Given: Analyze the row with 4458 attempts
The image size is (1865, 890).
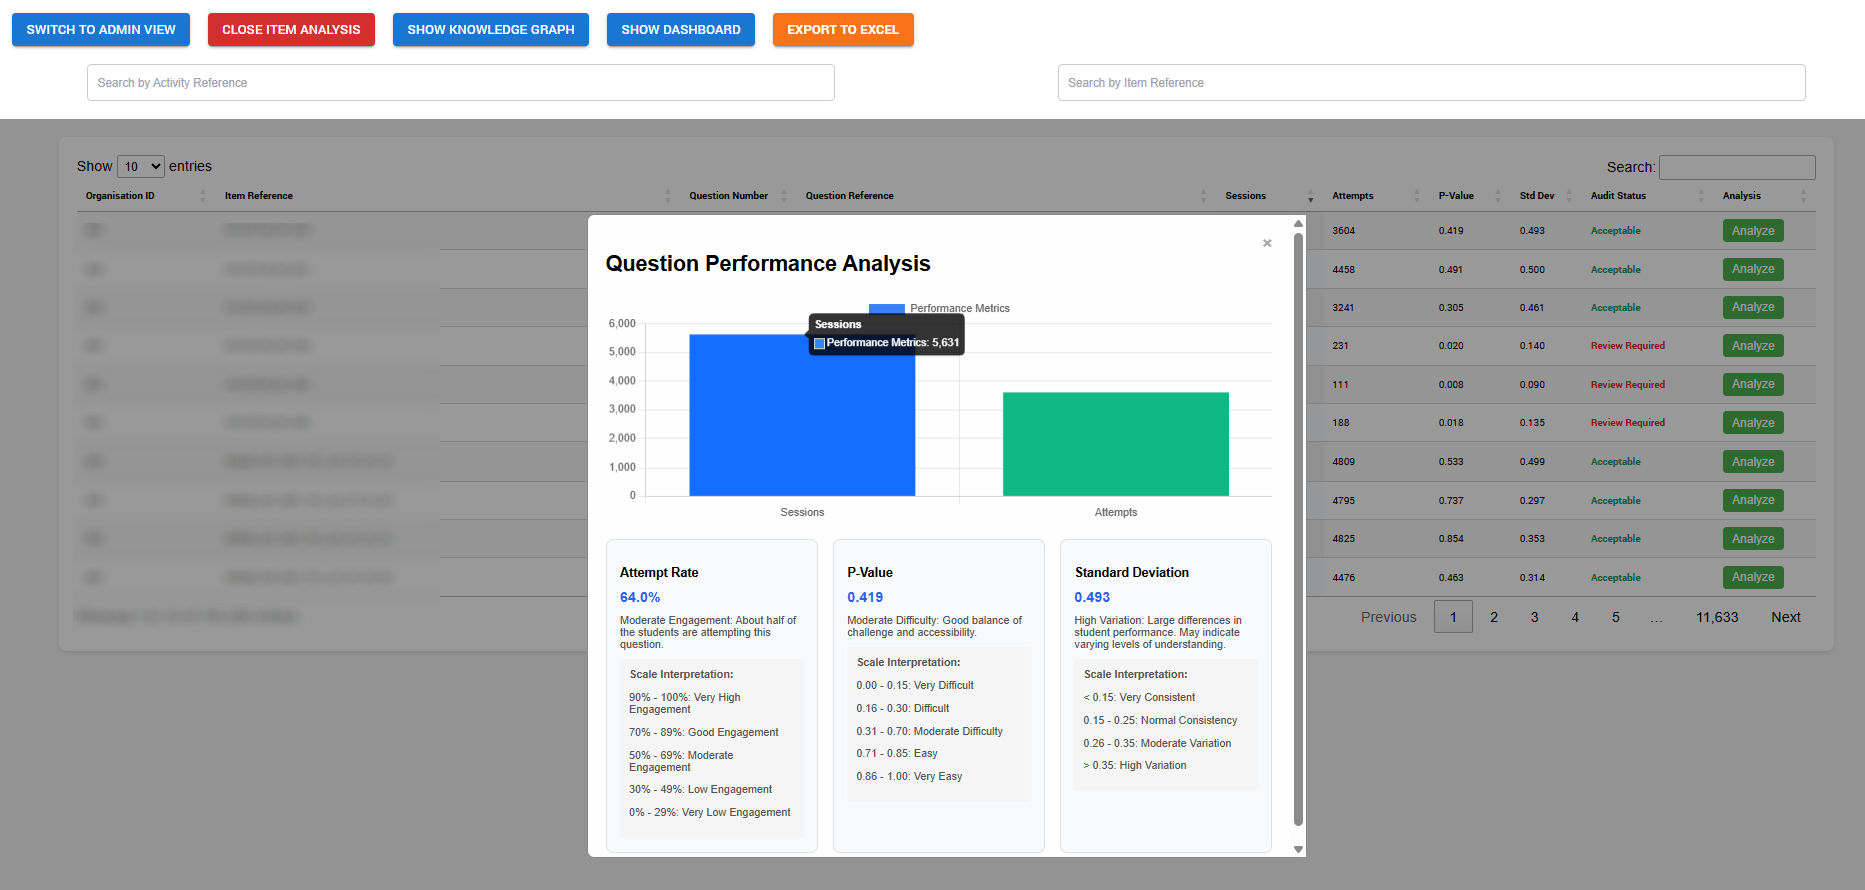Looking at the screenshot, I should click(1752, 269).
